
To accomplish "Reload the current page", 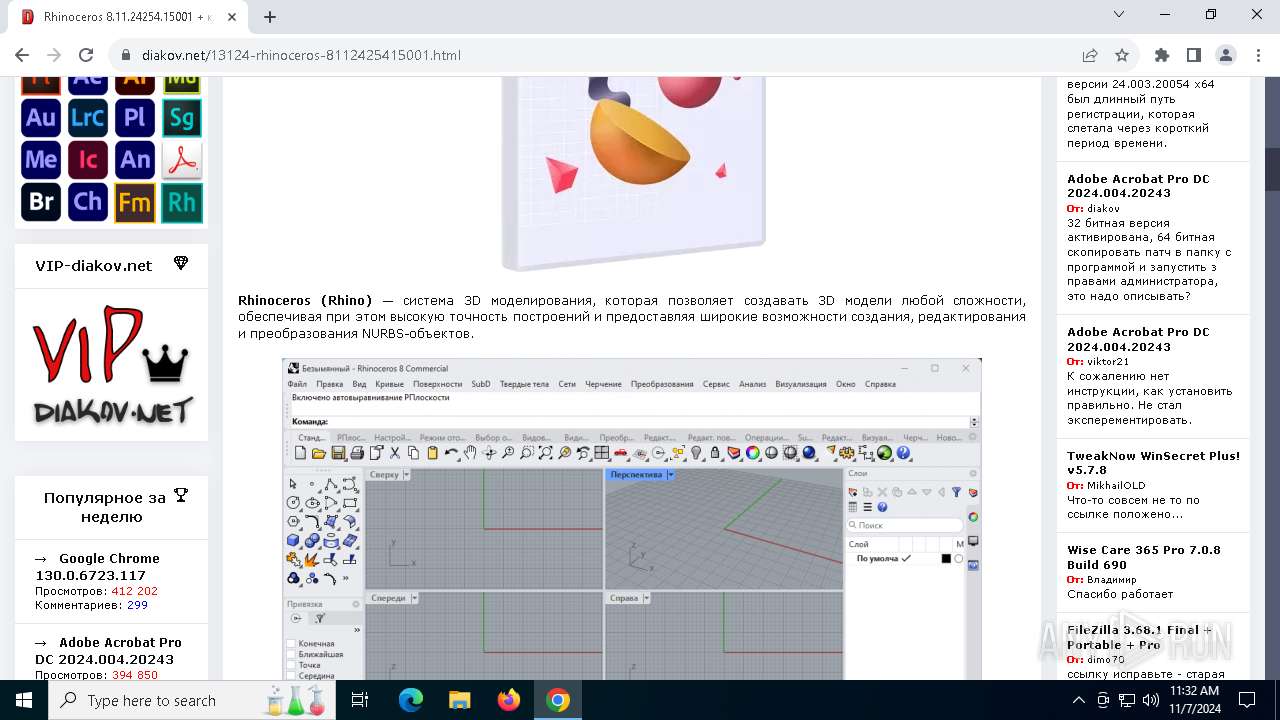I will pos(86,55).
